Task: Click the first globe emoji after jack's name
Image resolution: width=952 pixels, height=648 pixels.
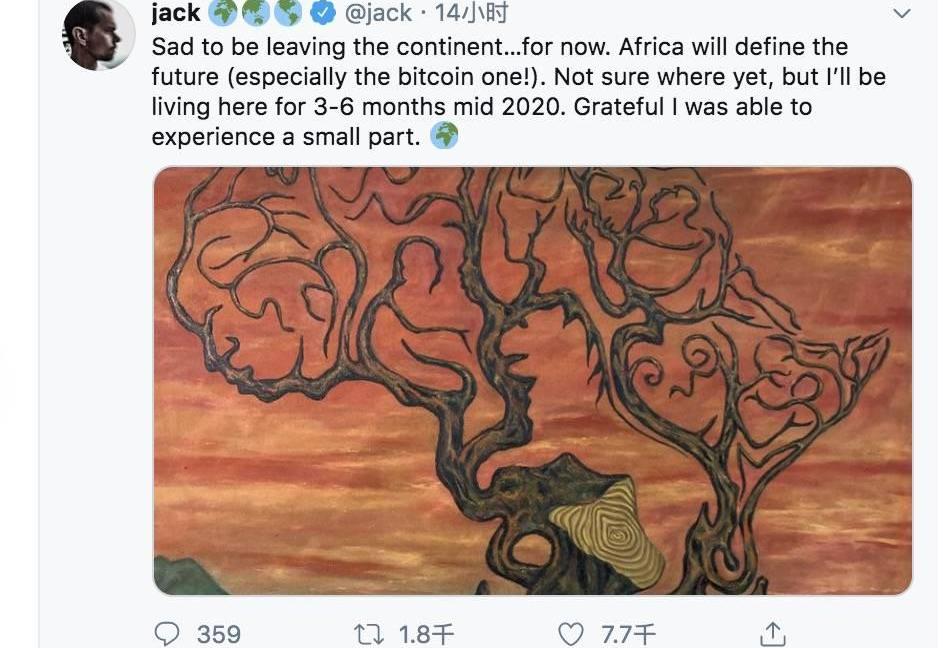Action: [x=223, y=13]
